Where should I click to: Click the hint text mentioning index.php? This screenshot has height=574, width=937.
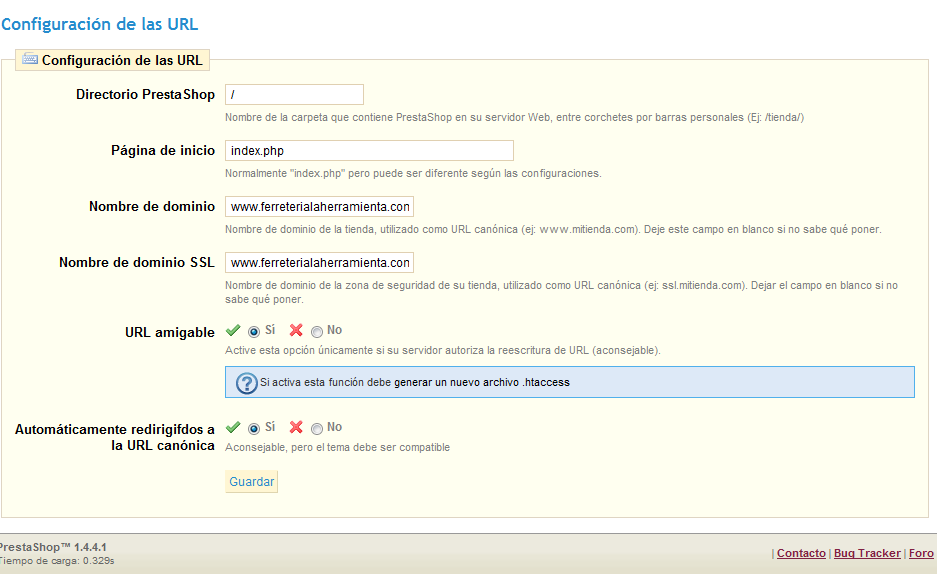pos(413,173)
